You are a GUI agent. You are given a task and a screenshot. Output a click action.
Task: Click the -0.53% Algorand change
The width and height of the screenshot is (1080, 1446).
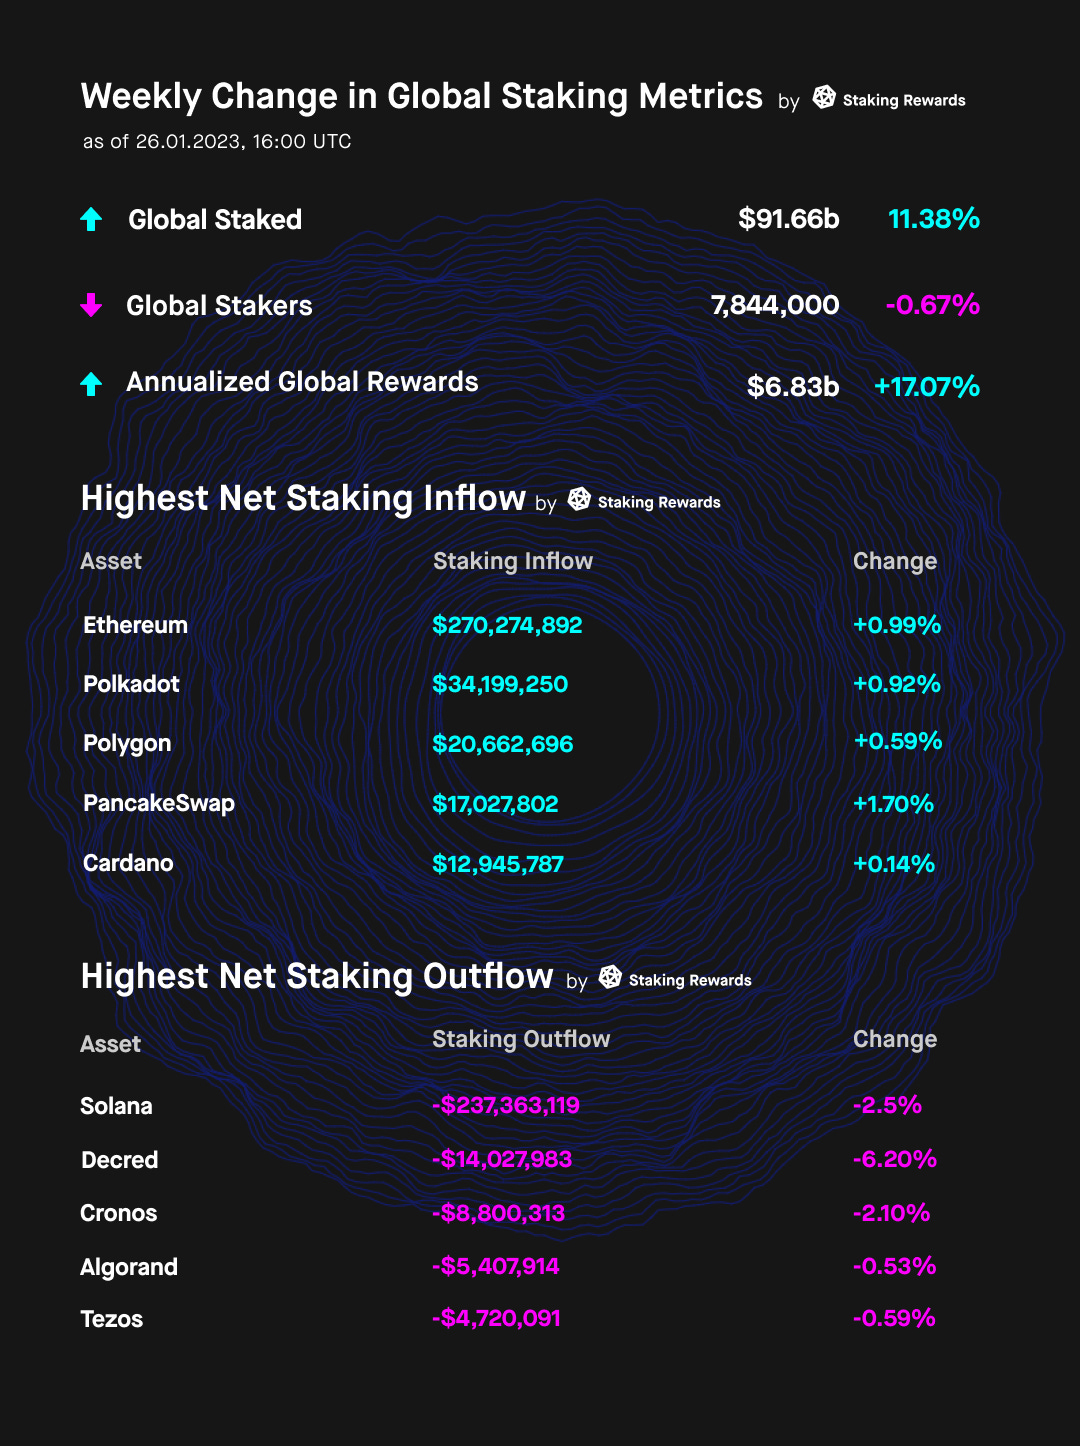(895, 1266)
